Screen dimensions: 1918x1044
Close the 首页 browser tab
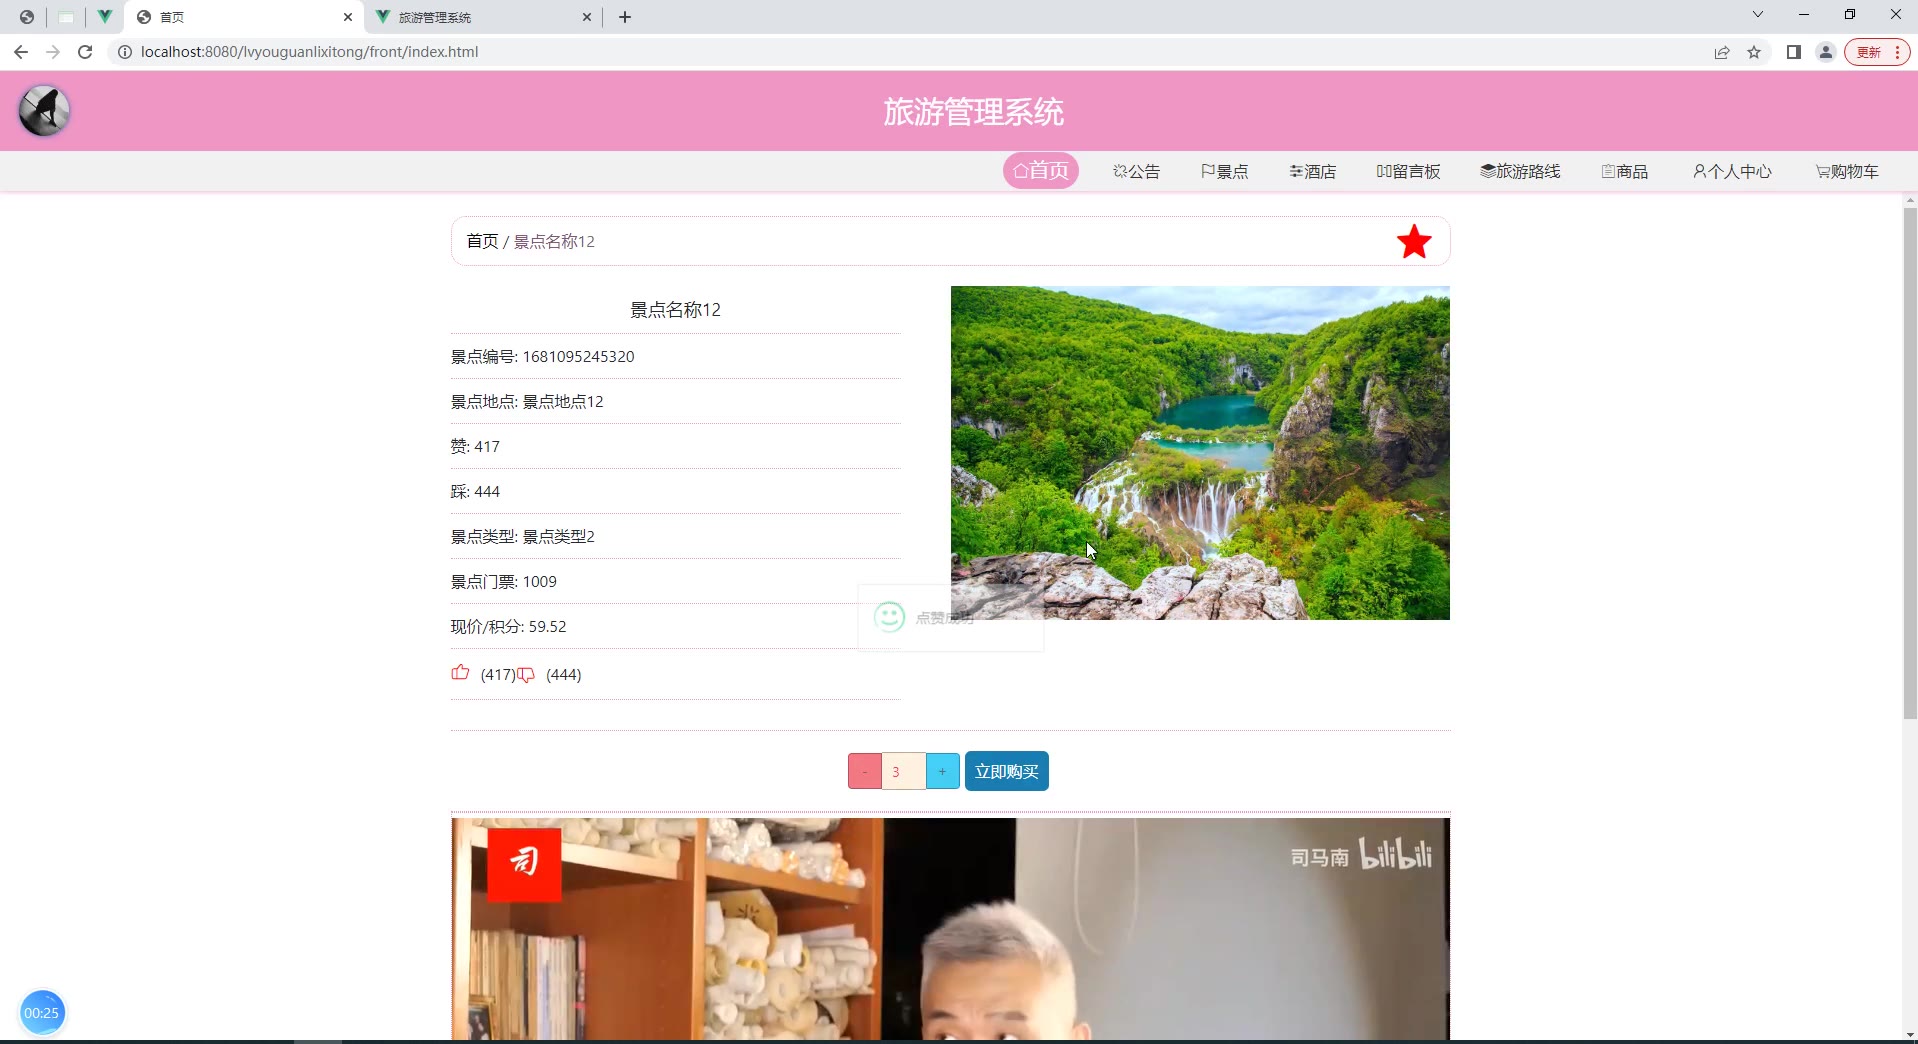point(348,17)
